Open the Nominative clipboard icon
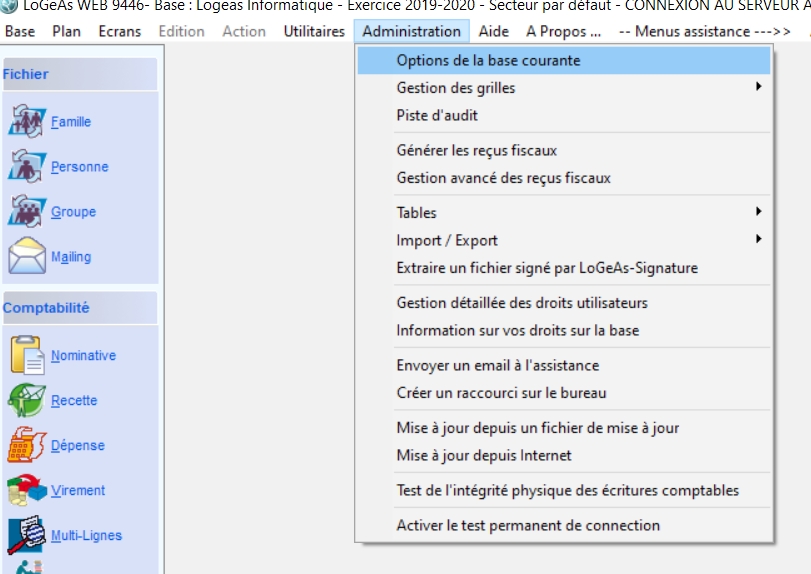This screenshot has height=574, width=811. [27, 355]
